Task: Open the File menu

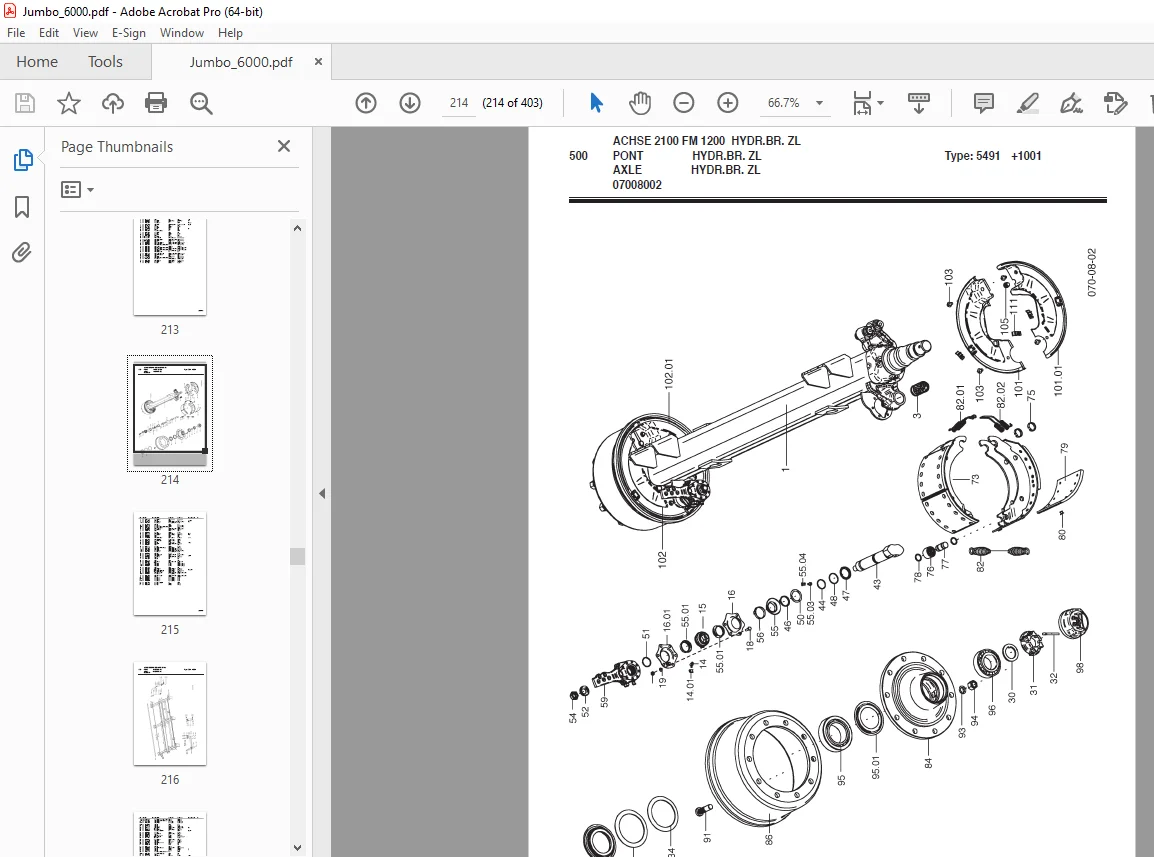Action: click(x=16, y=32)
